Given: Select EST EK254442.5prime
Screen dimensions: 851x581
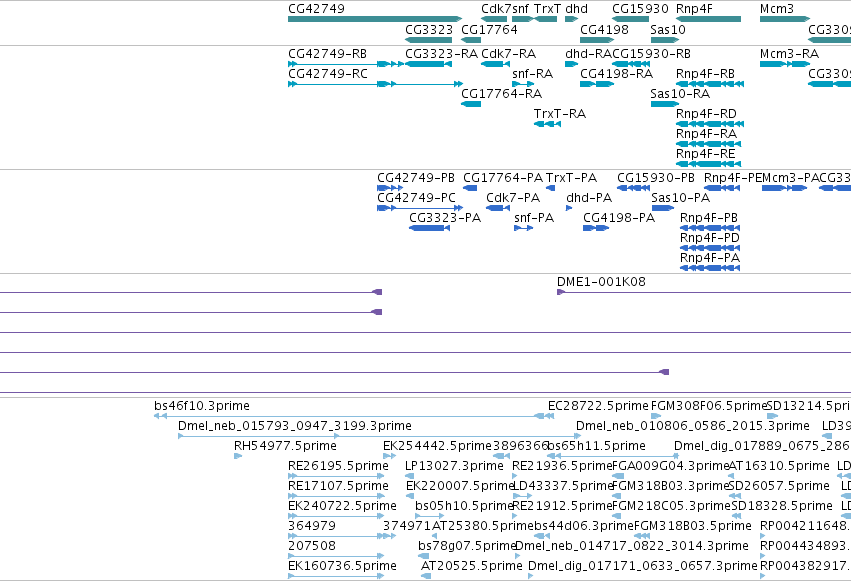Looking at the screenshot, I should [437, 446].
